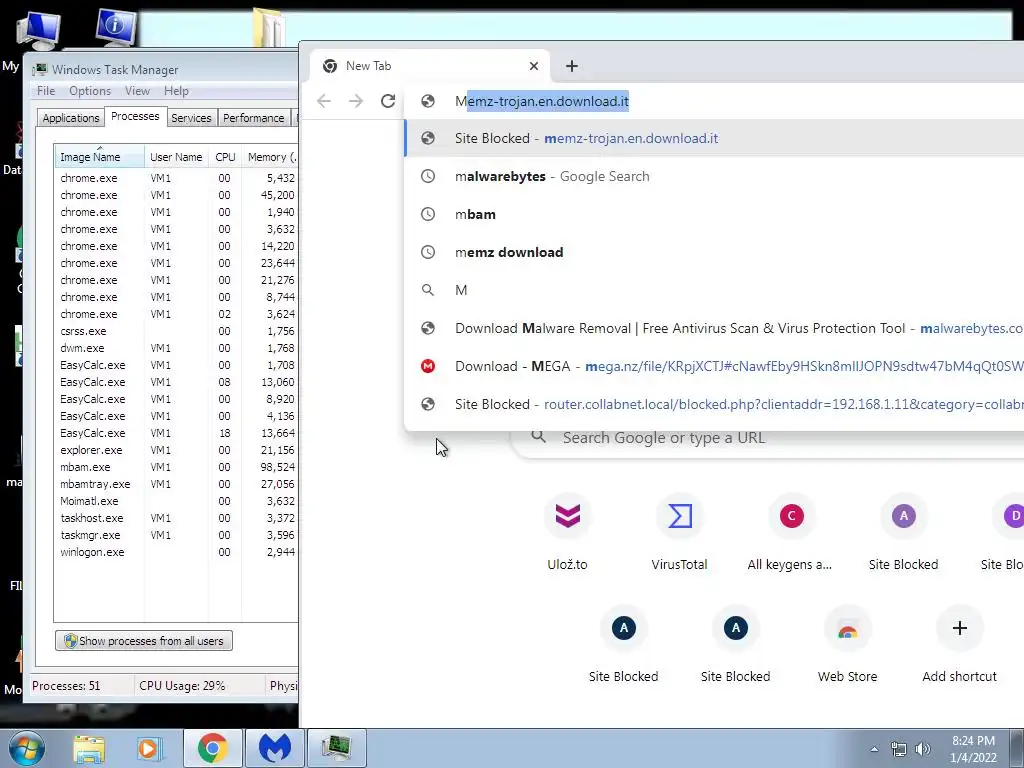
Task: Open the Download - MEGA suggestion
Action: [715, 366]
